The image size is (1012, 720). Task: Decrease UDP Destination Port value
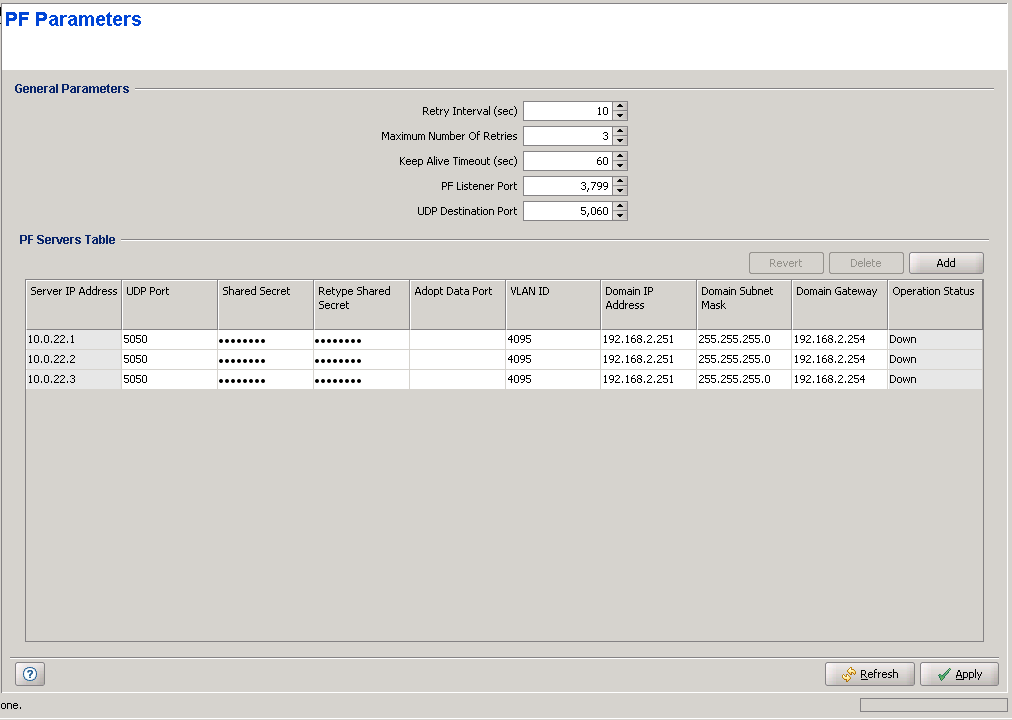[x=620, y=216]
